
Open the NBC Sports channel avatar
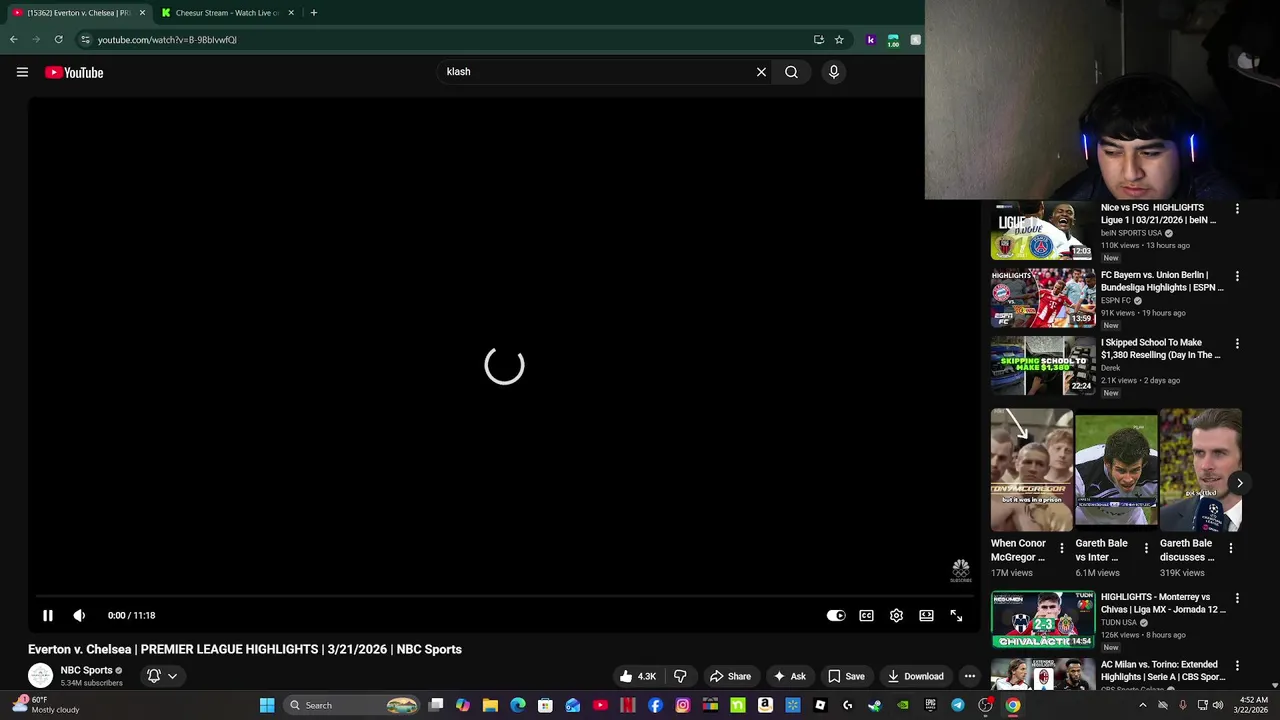[x=40, y=676]
